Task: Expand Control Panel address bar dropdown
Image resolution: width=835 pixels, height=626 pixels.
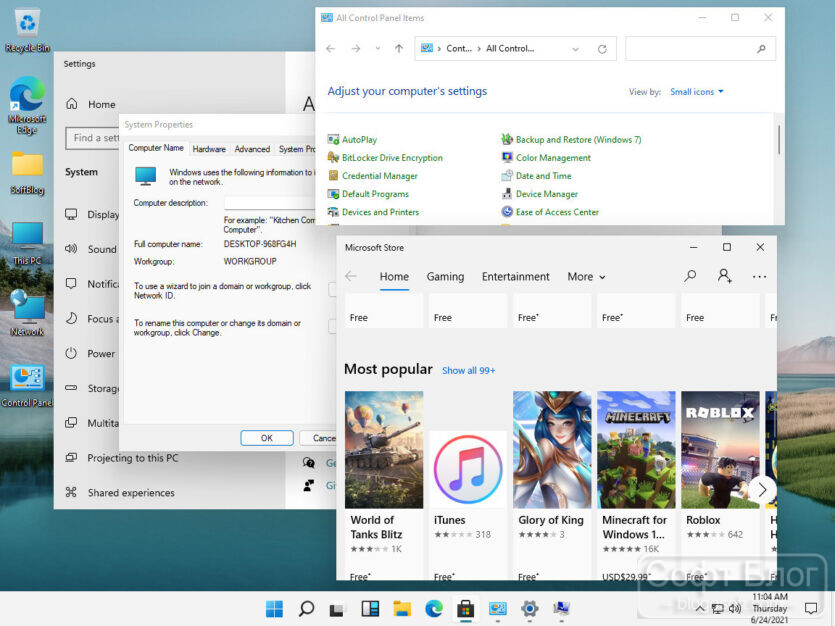Action: [575, 49]
